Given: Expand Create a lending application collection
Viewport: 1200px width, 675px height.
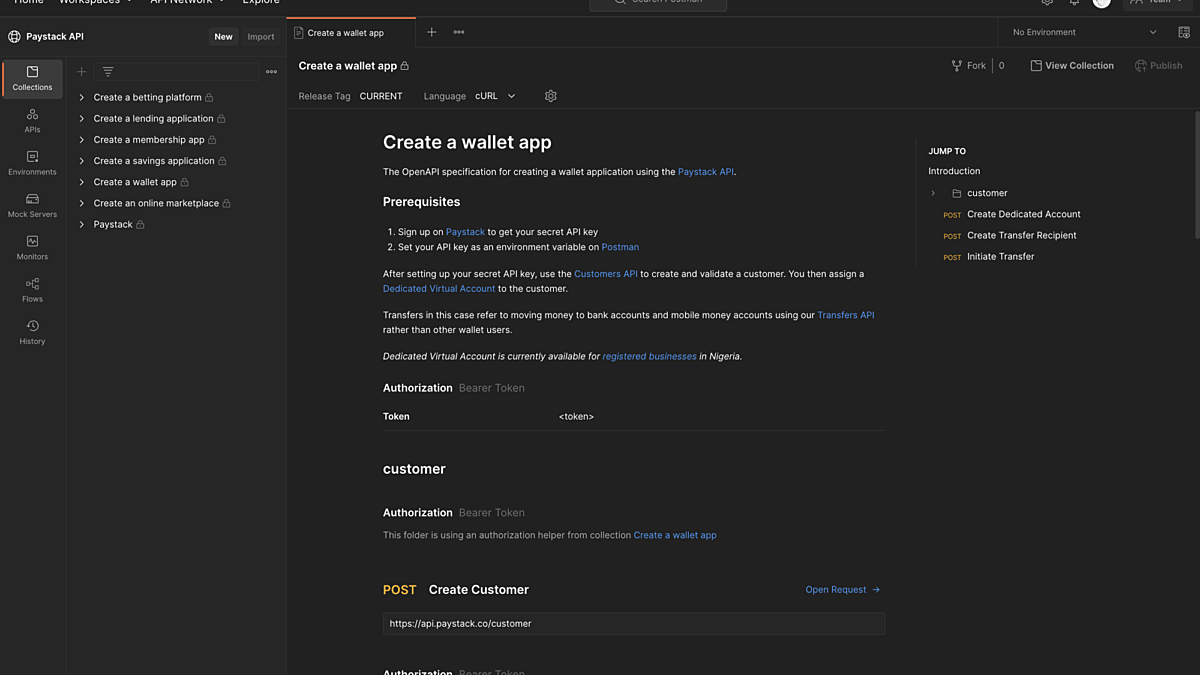Looking at the screenshot, I should click(x=82, y=118).
